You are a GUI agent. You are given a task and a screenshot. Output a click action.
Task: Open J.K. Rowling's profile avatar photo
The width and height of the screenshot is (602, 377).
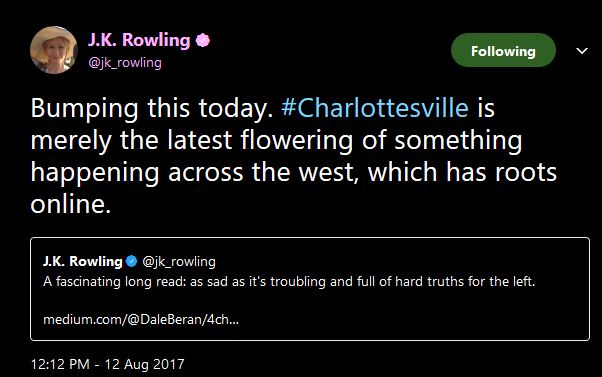[x=54, y=50]
